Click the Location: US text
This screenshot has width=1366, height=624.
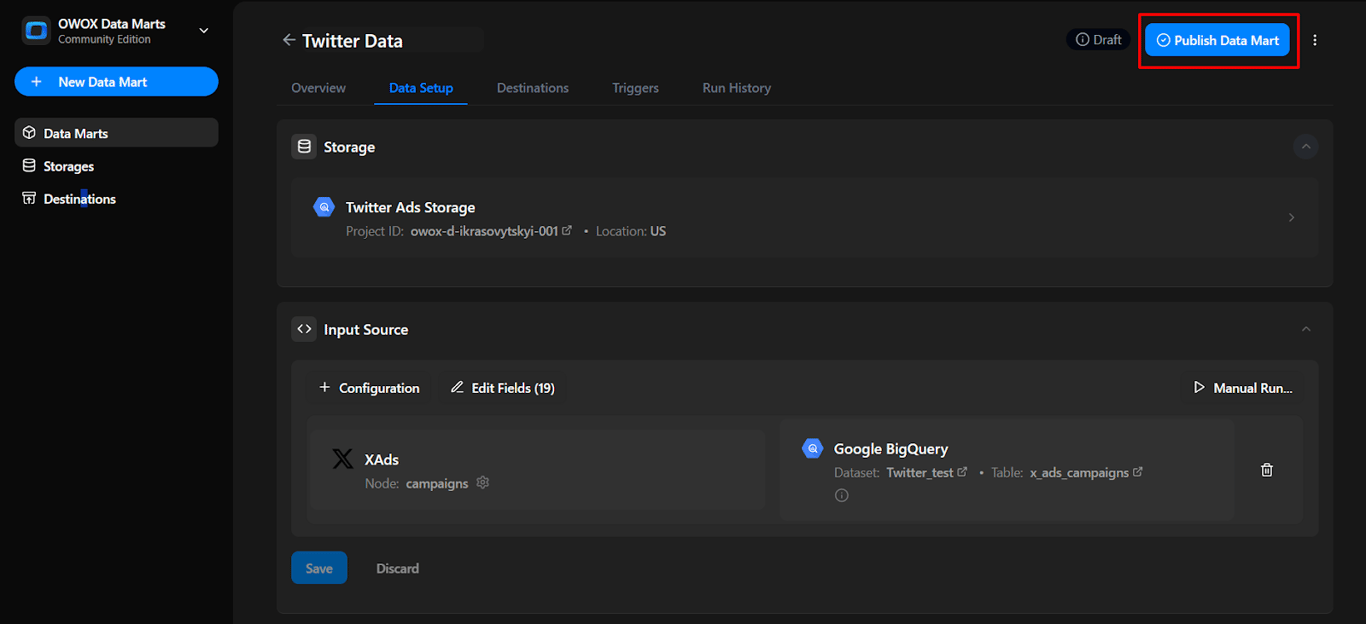631,231
